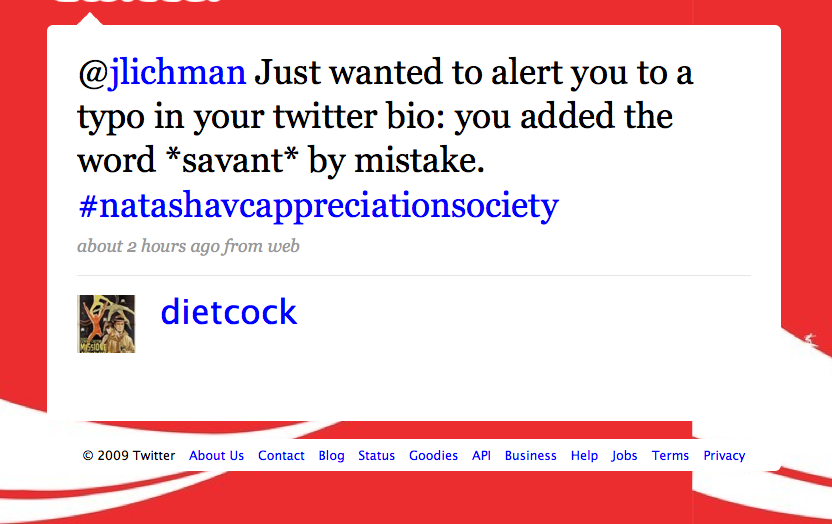This screenshot has height=524, width=832.
Task: Read the Terms link
Action: pyautogui.click(x=671, y=456)
